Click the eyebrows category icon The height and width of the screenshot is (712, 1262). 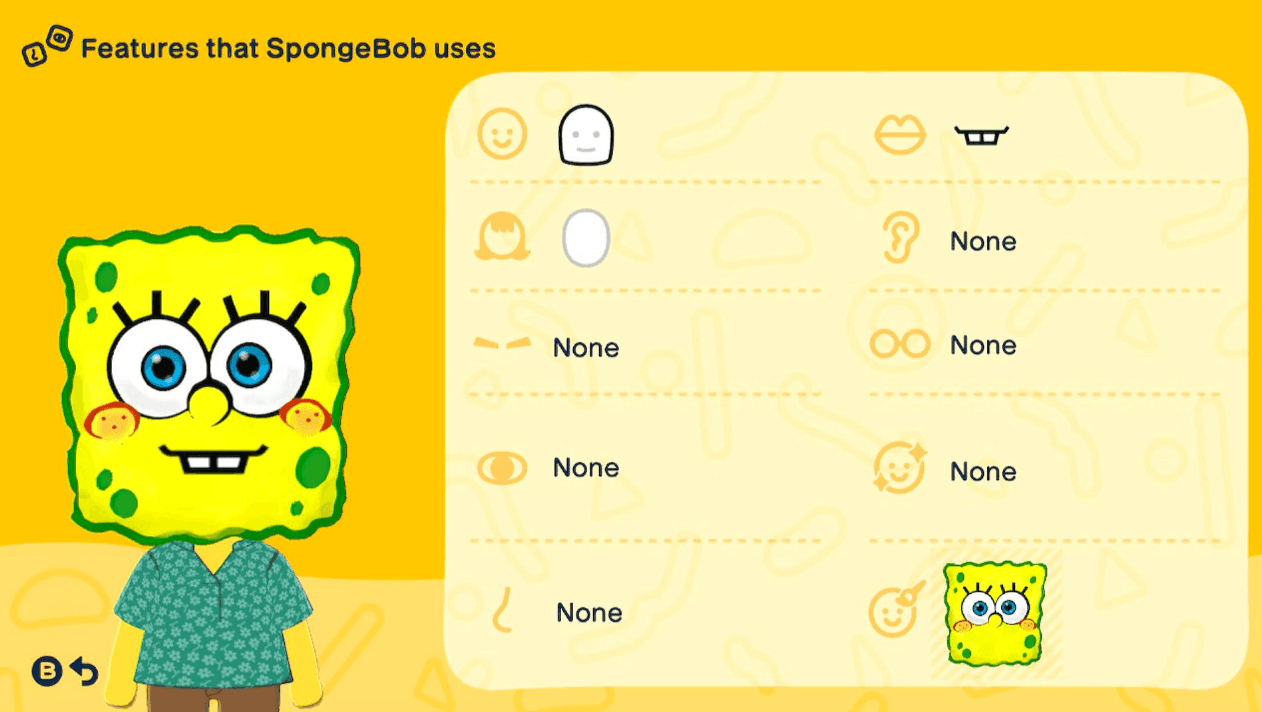tap(502, 344)
